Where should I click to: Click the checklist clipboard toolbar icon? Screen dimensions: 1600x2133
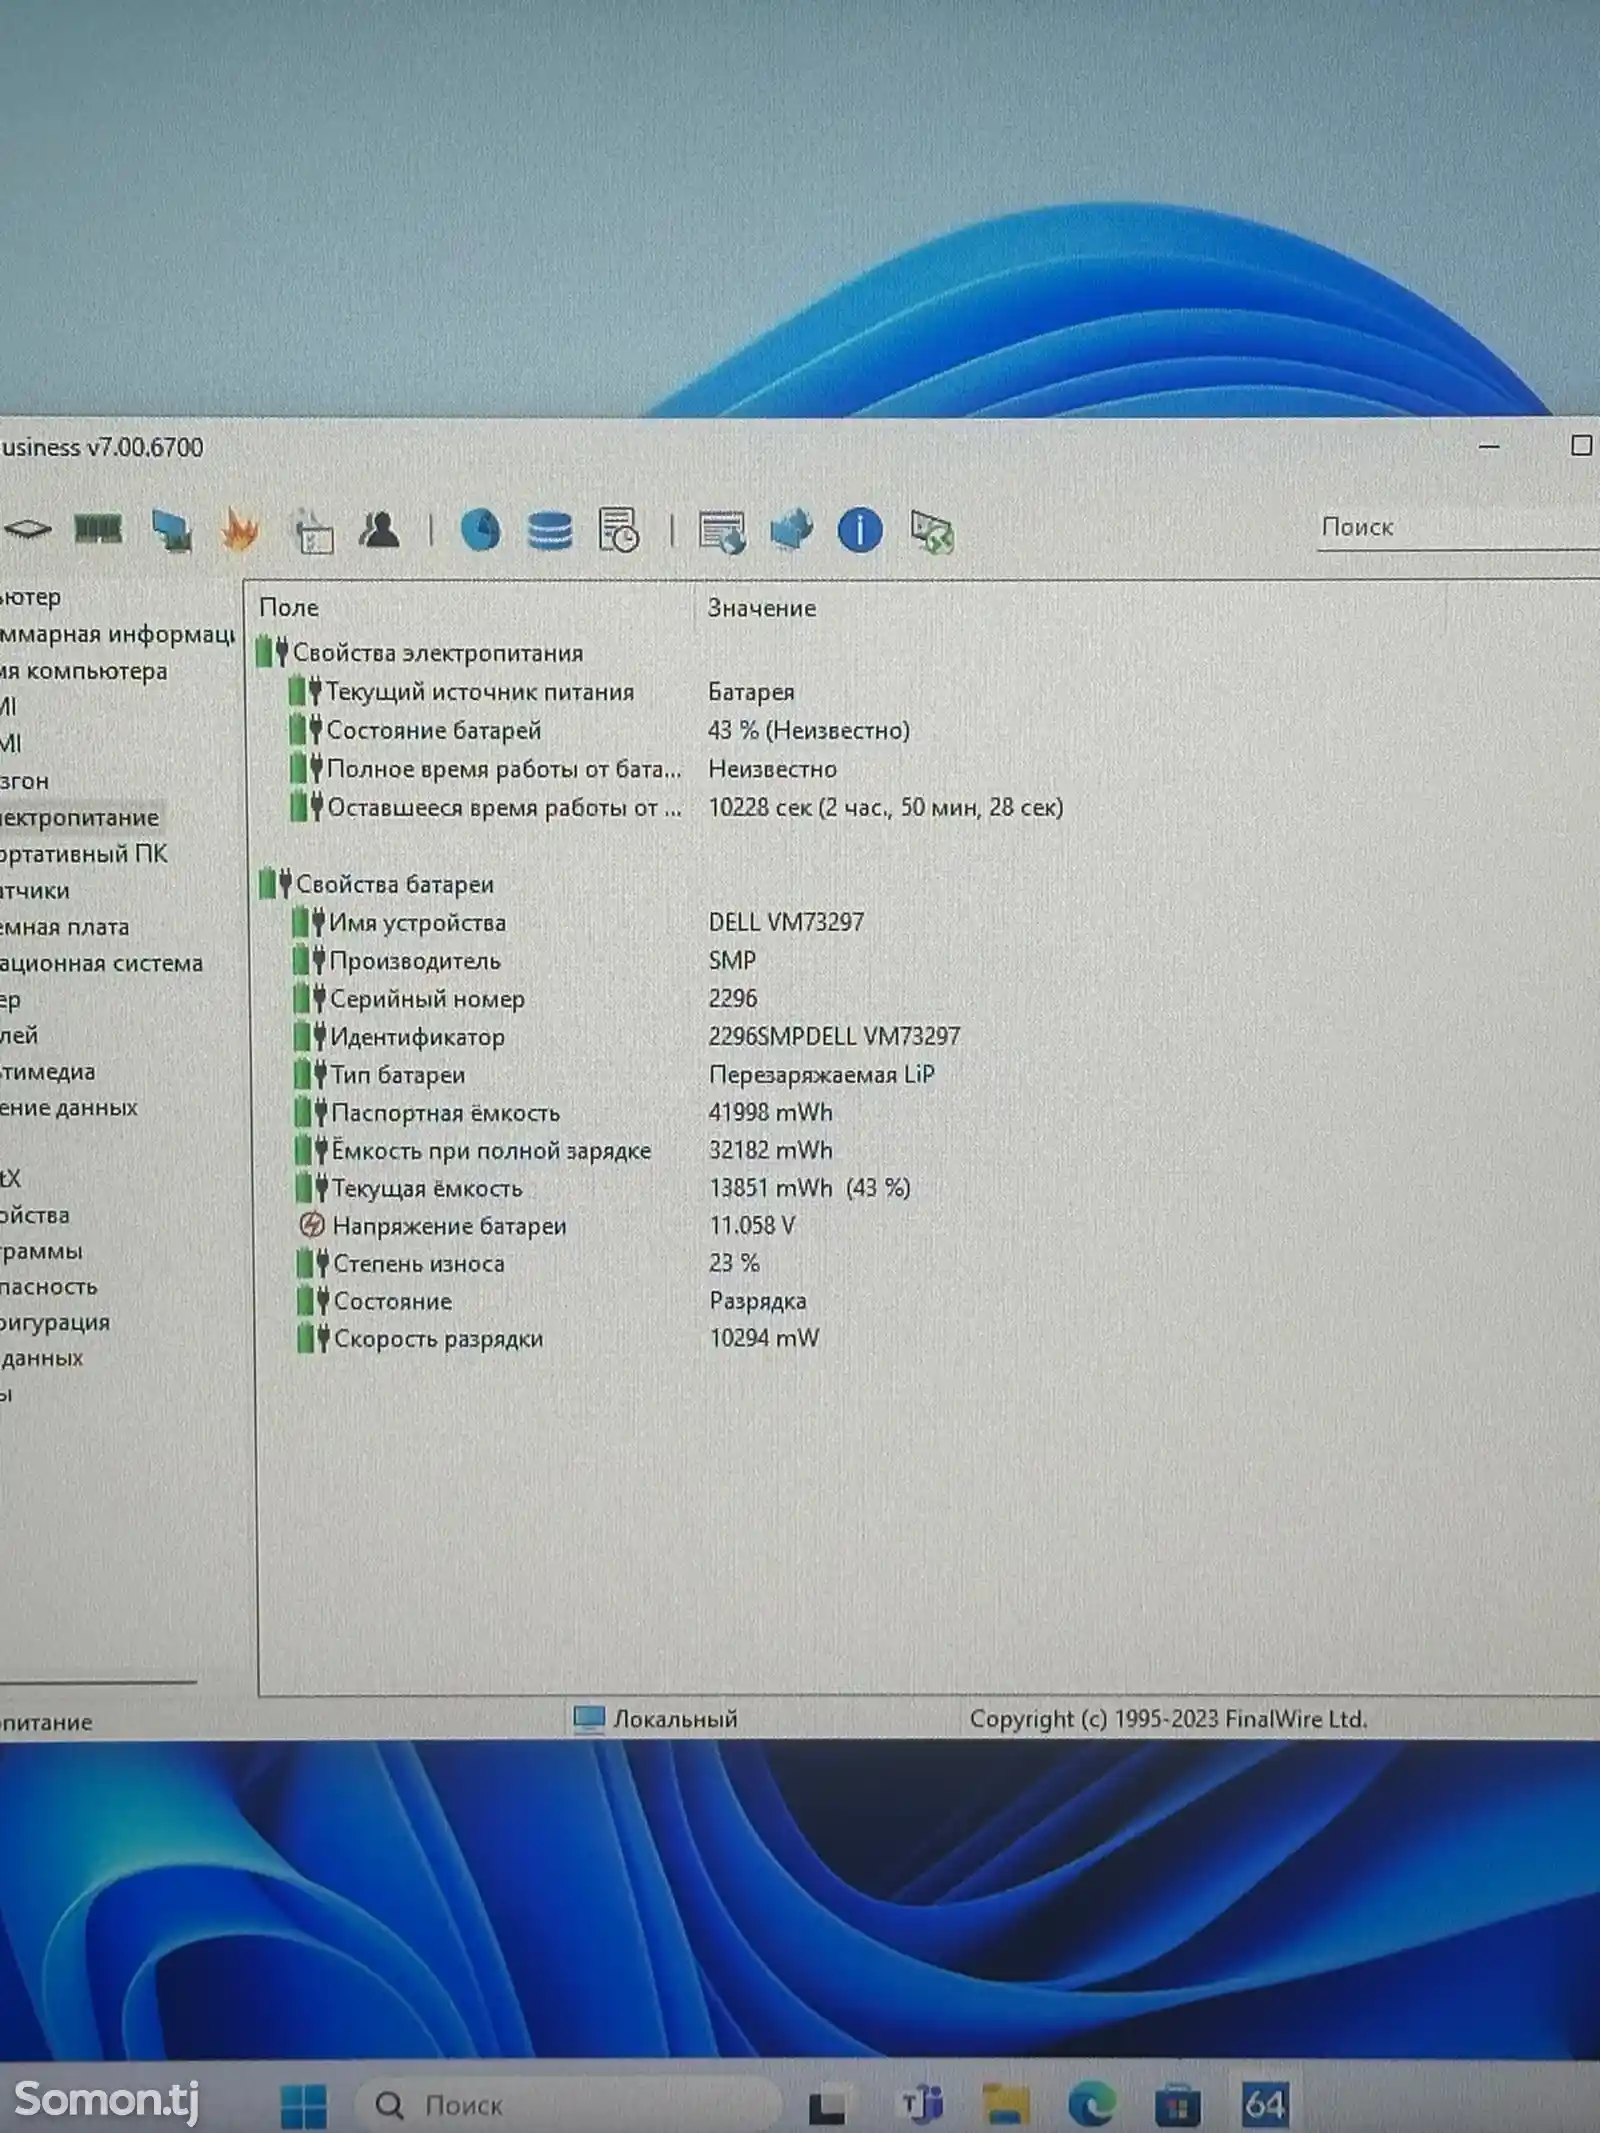[311, 530]
